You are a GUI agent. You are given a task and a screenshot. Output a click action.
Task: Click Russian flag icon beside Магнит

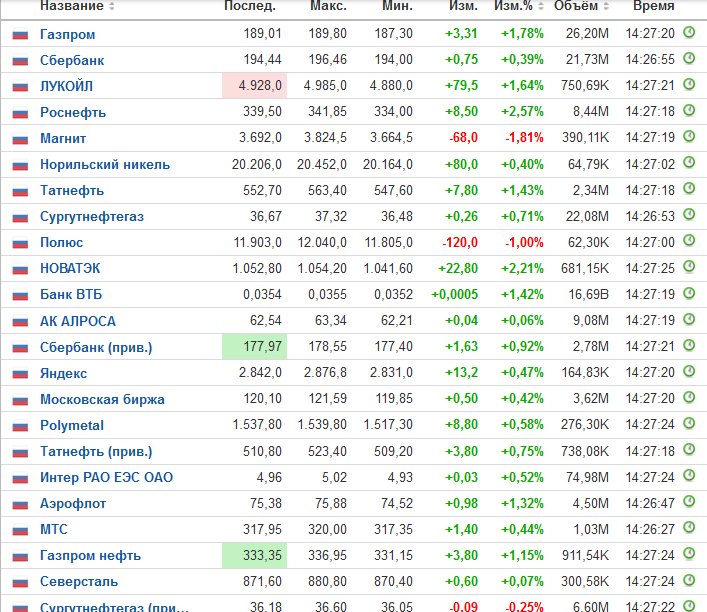pos(20,139)
